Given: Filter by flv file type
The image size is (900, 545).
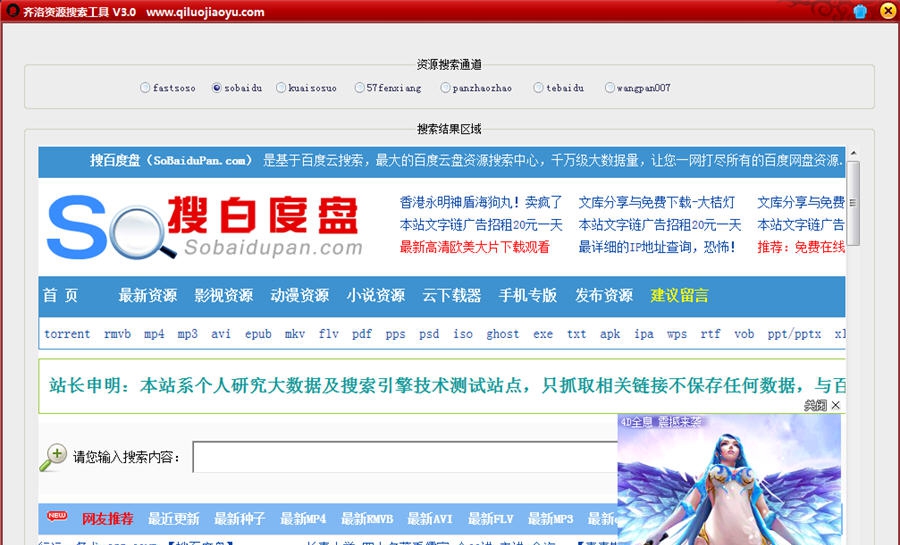Looking at the screenshot, I should coord(328,334).
